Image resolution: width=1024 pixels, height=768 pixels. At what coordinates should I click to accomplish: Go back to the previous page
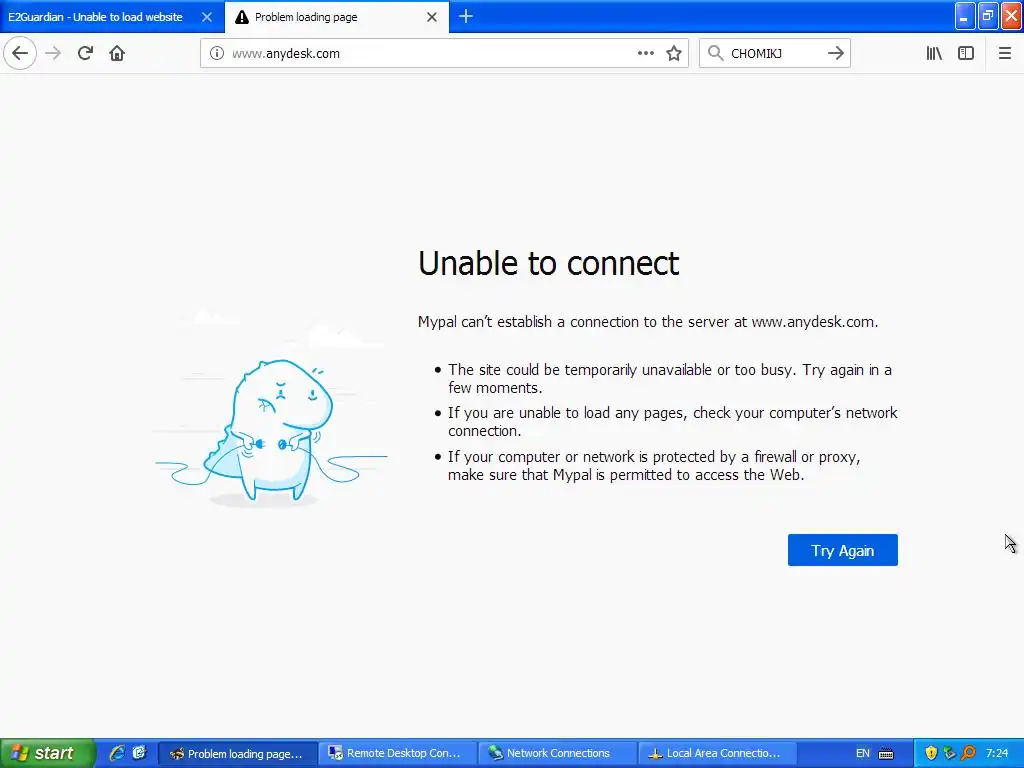click(x=20, y=53)
